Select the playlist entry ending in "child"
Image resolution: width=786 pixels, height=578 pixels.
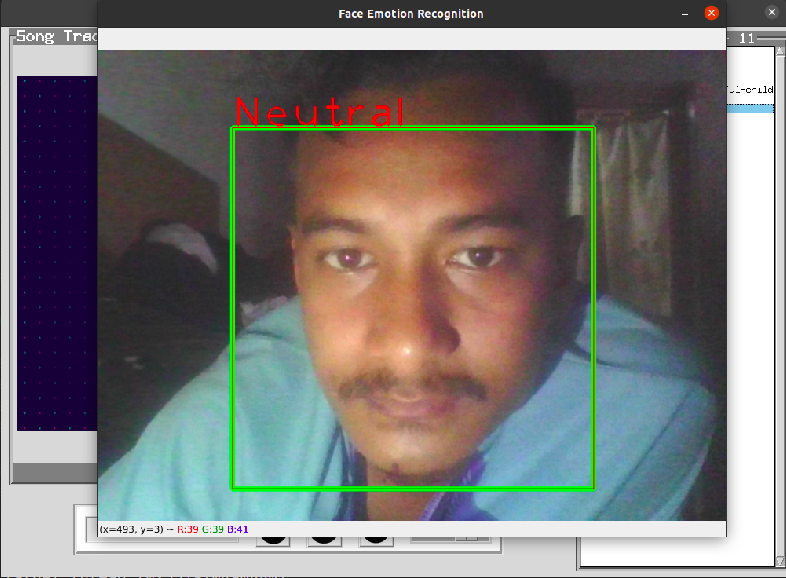pos(750,90)
